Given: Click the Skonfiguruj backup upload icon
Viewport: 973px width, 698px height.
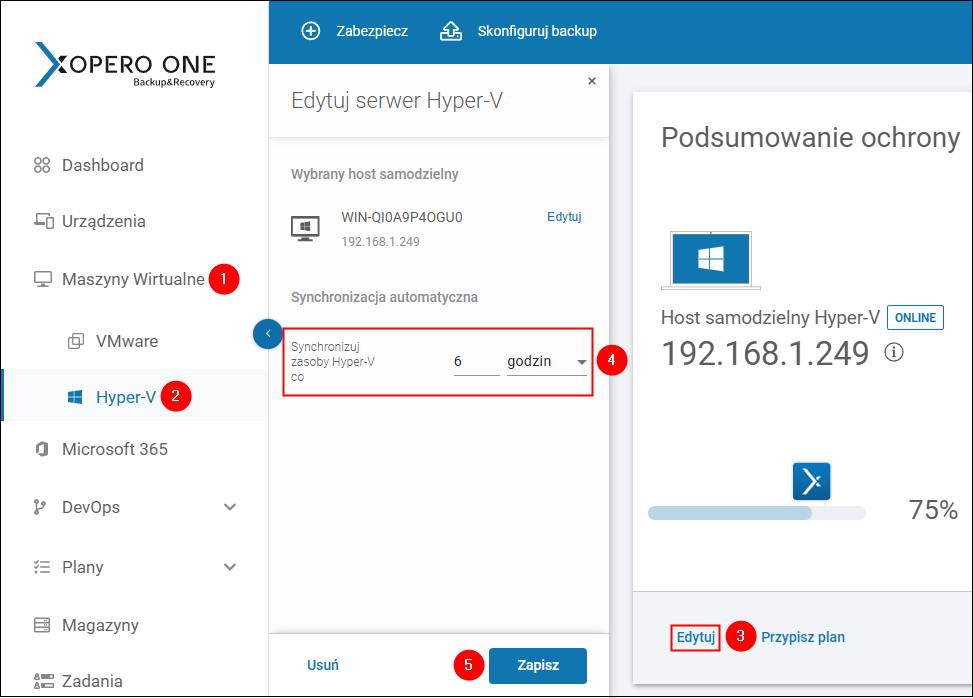Looking at the screenshot, I should pyautogui.click(x=451, y=31).
